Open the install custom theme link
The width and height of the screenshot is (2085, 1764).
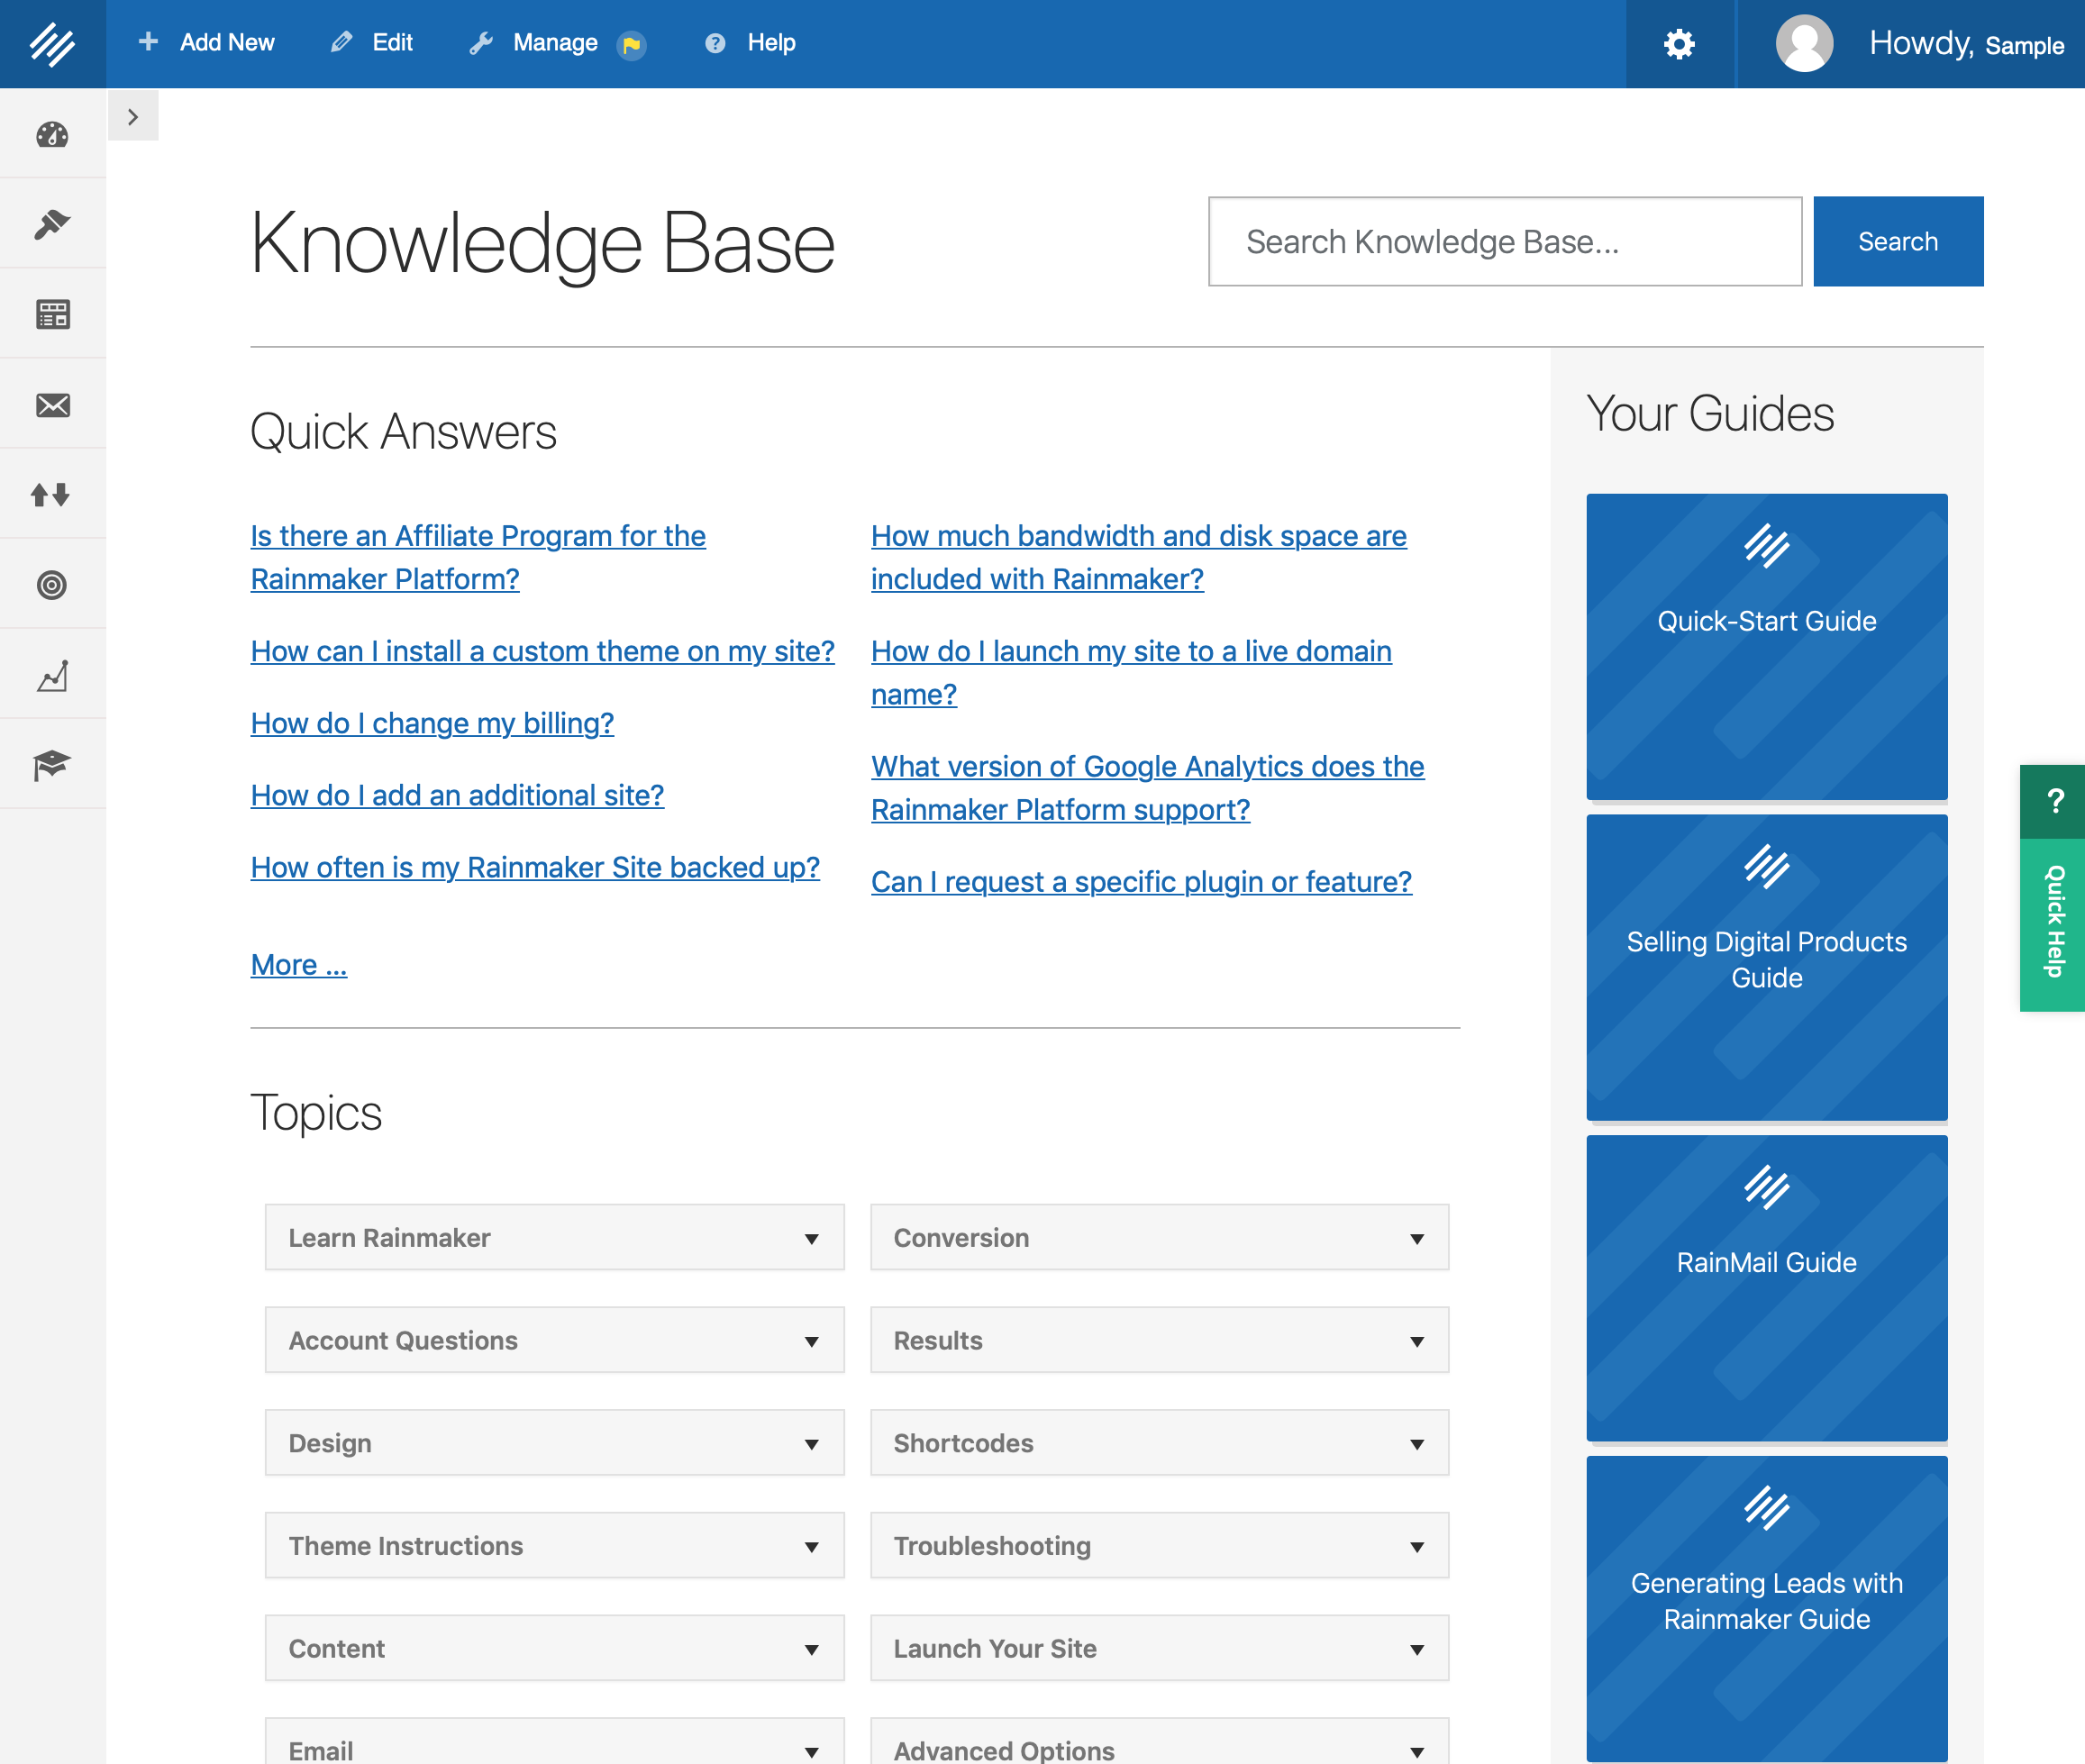click(542, 651)
